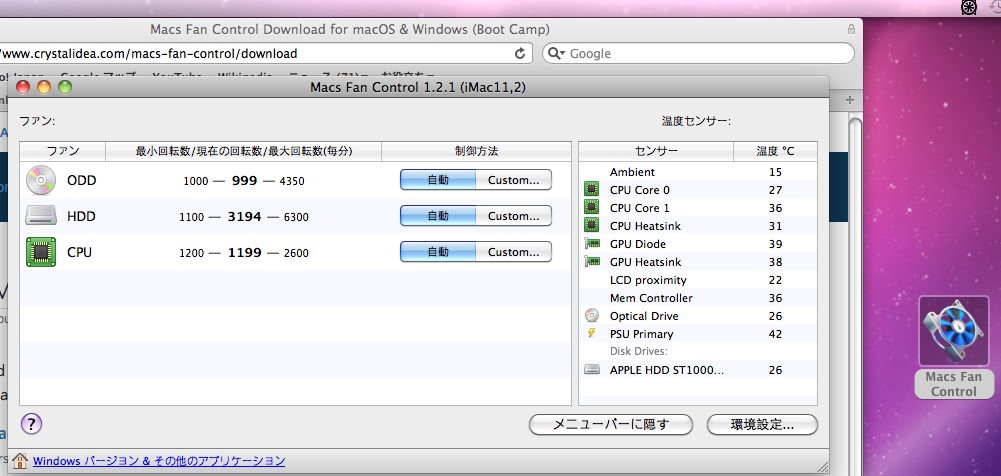This screenshot has width=1001, height=476.
Task: Click the CPU fan name
Action: (x=80, y=253)
